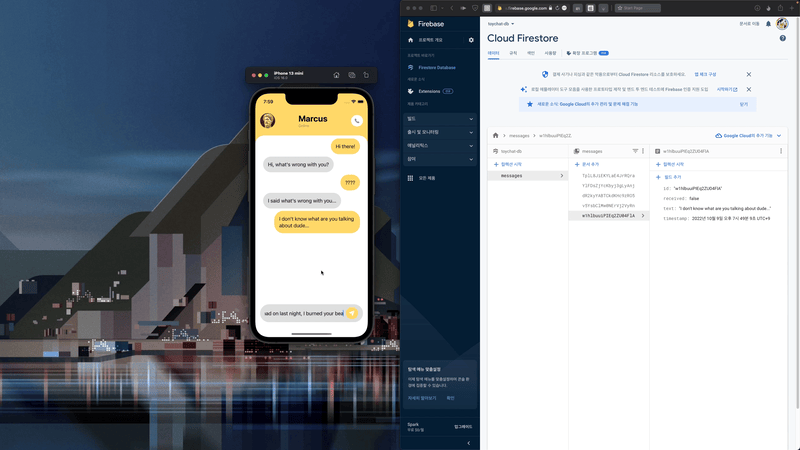
Task: Tap the 'I don't know what are you talking' bubble
Action: tap(317, 222)
